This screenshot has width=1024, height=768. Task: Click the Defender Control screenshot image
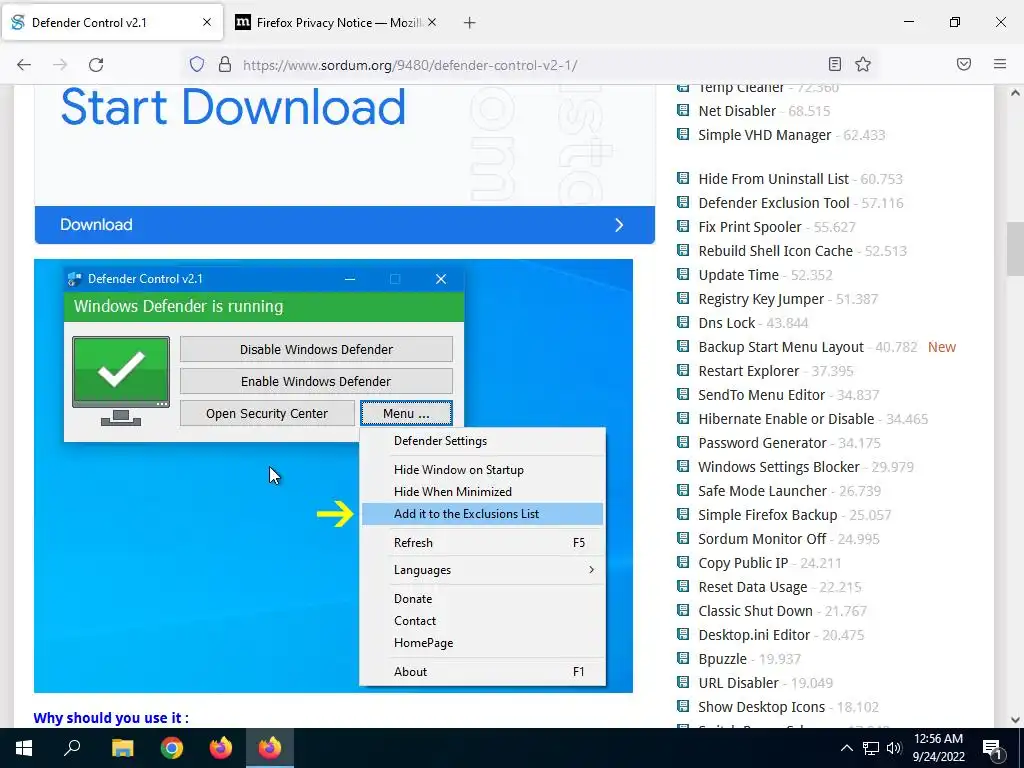click(x=333, y=475)
